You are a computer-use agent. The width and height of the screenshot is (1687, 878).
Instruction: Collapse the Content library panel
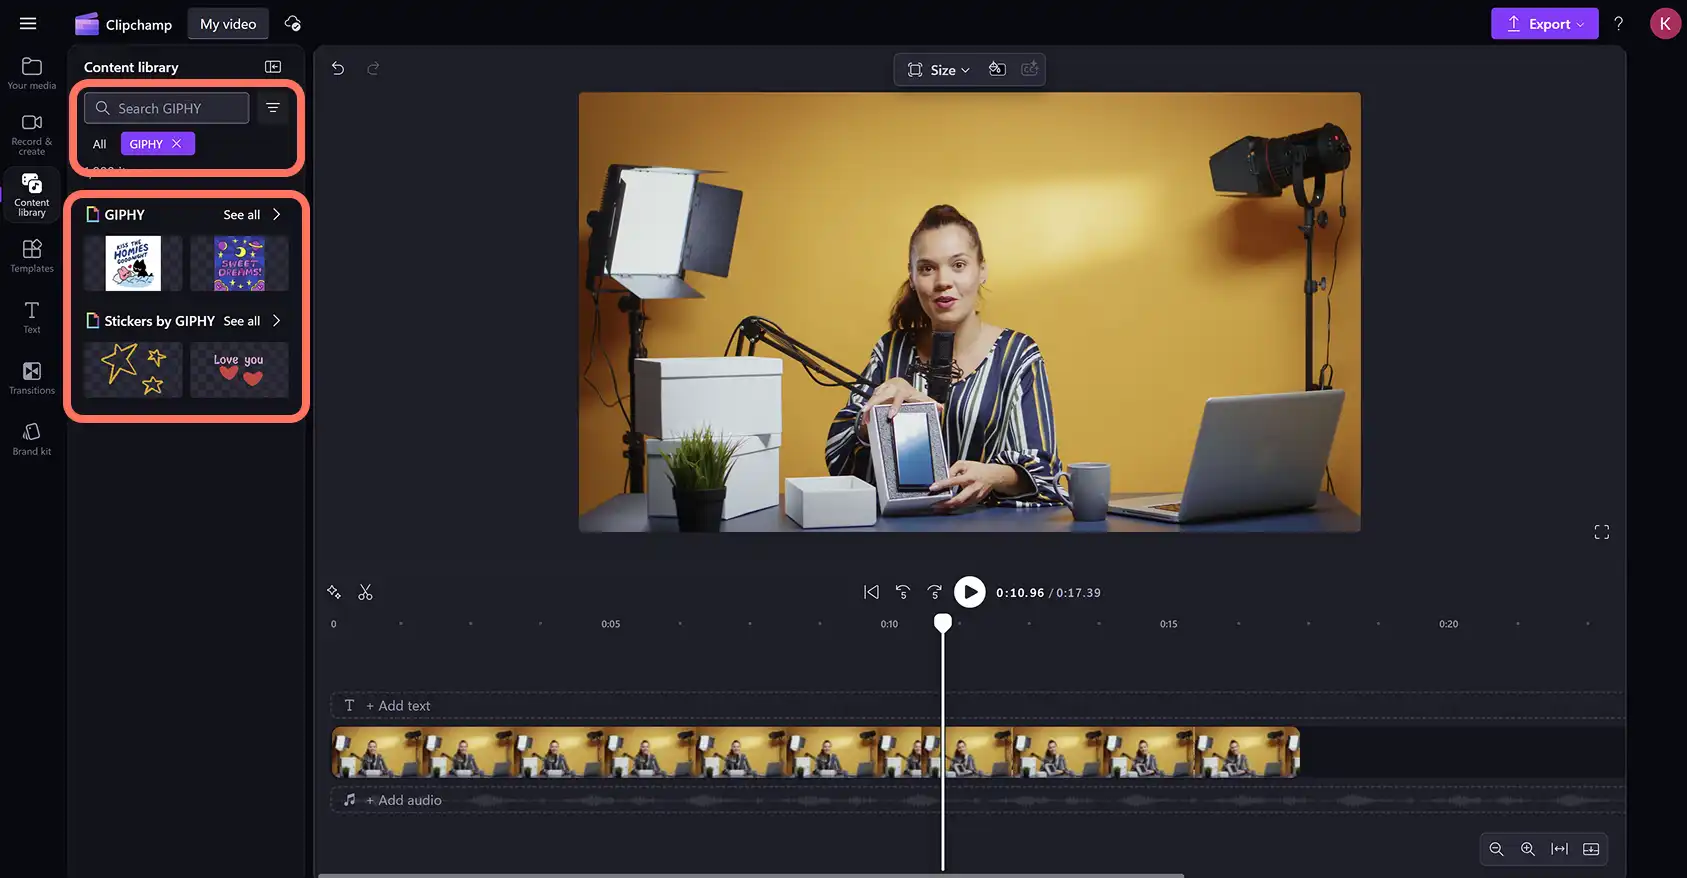pyautogui.click(x=273, y=67)
